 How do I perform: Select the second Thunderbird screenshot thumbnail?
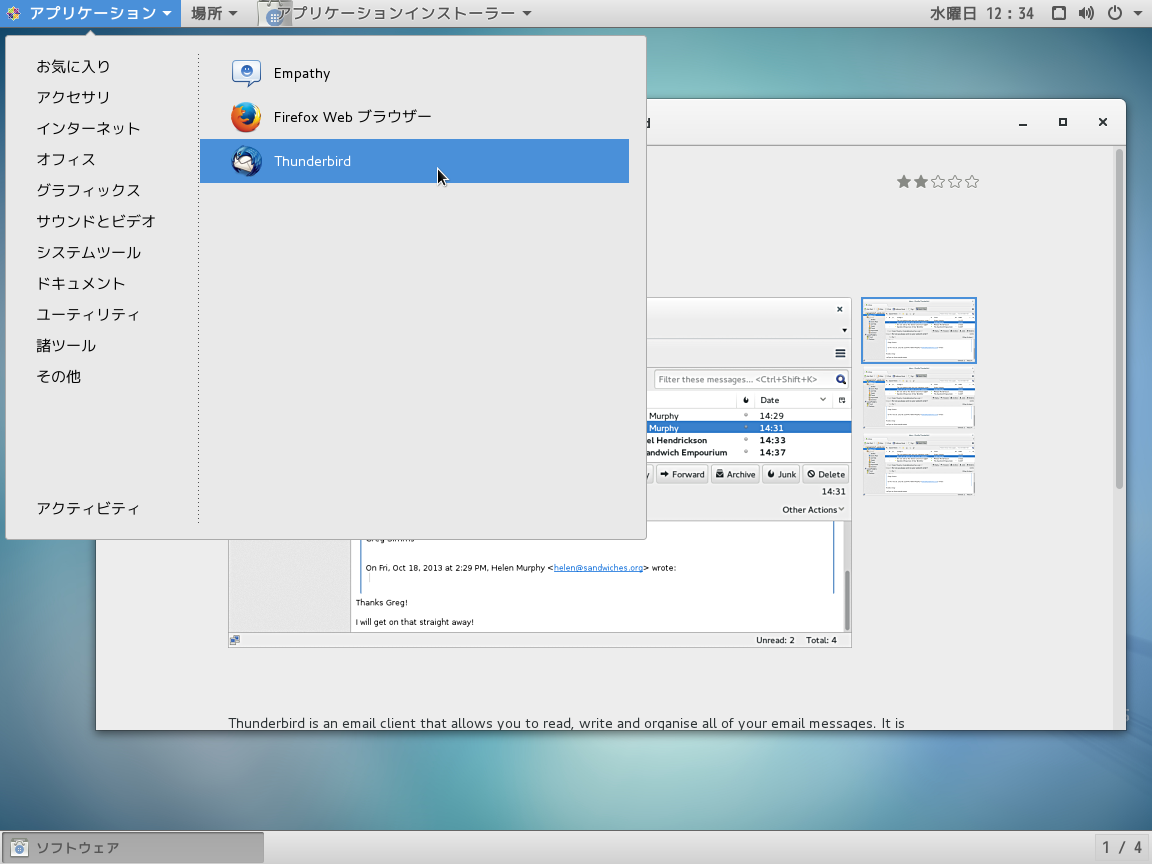pyautogui.click(x=919, y=397)
